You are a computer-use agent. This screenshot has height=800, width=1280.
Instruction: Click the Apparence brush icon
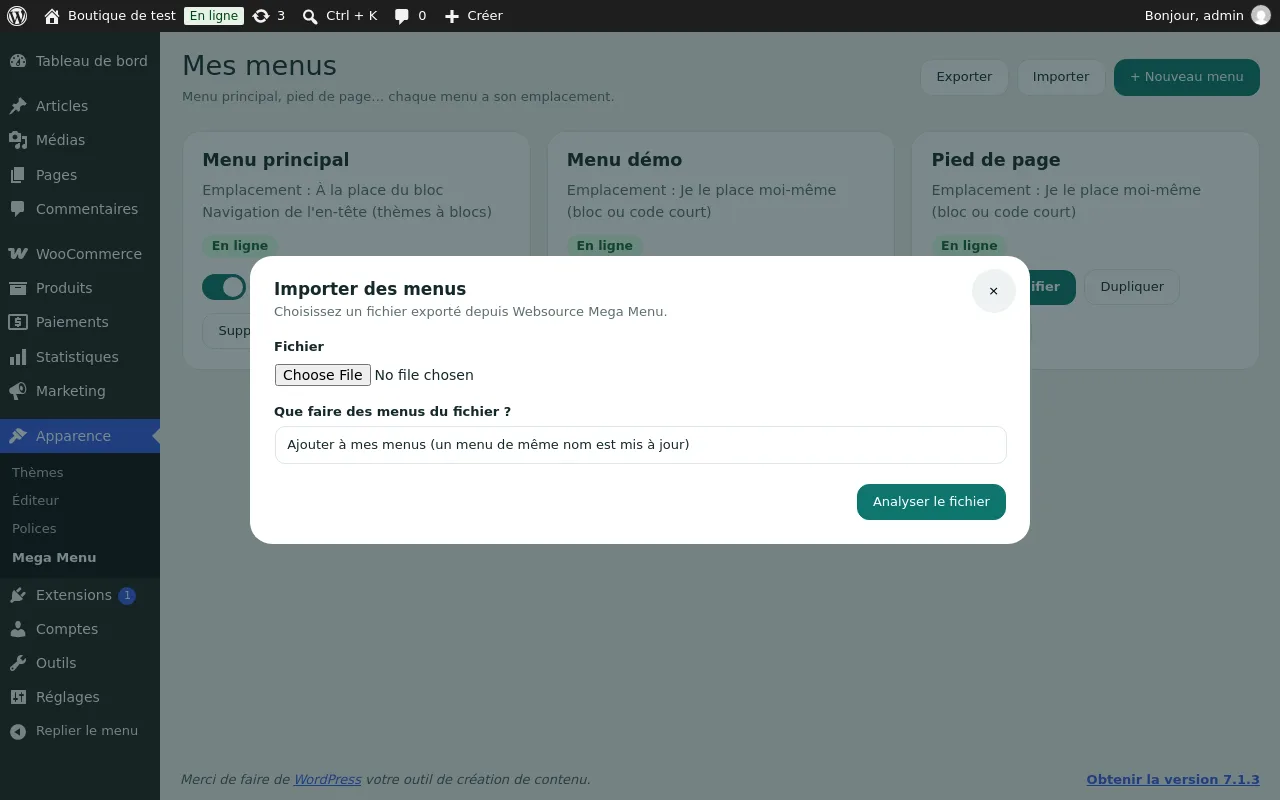point(18,436)
